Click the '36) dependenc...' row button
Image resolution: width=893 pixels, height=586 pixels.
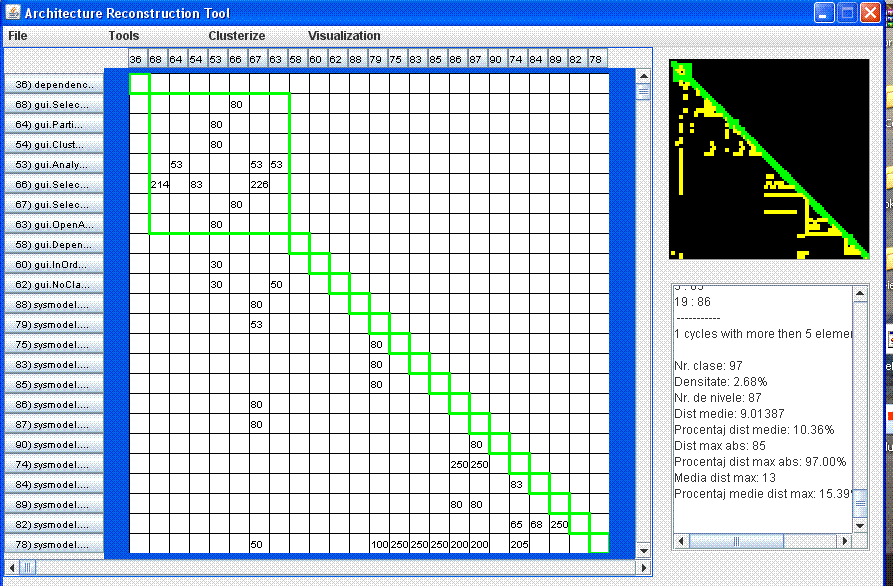(53, 85)
